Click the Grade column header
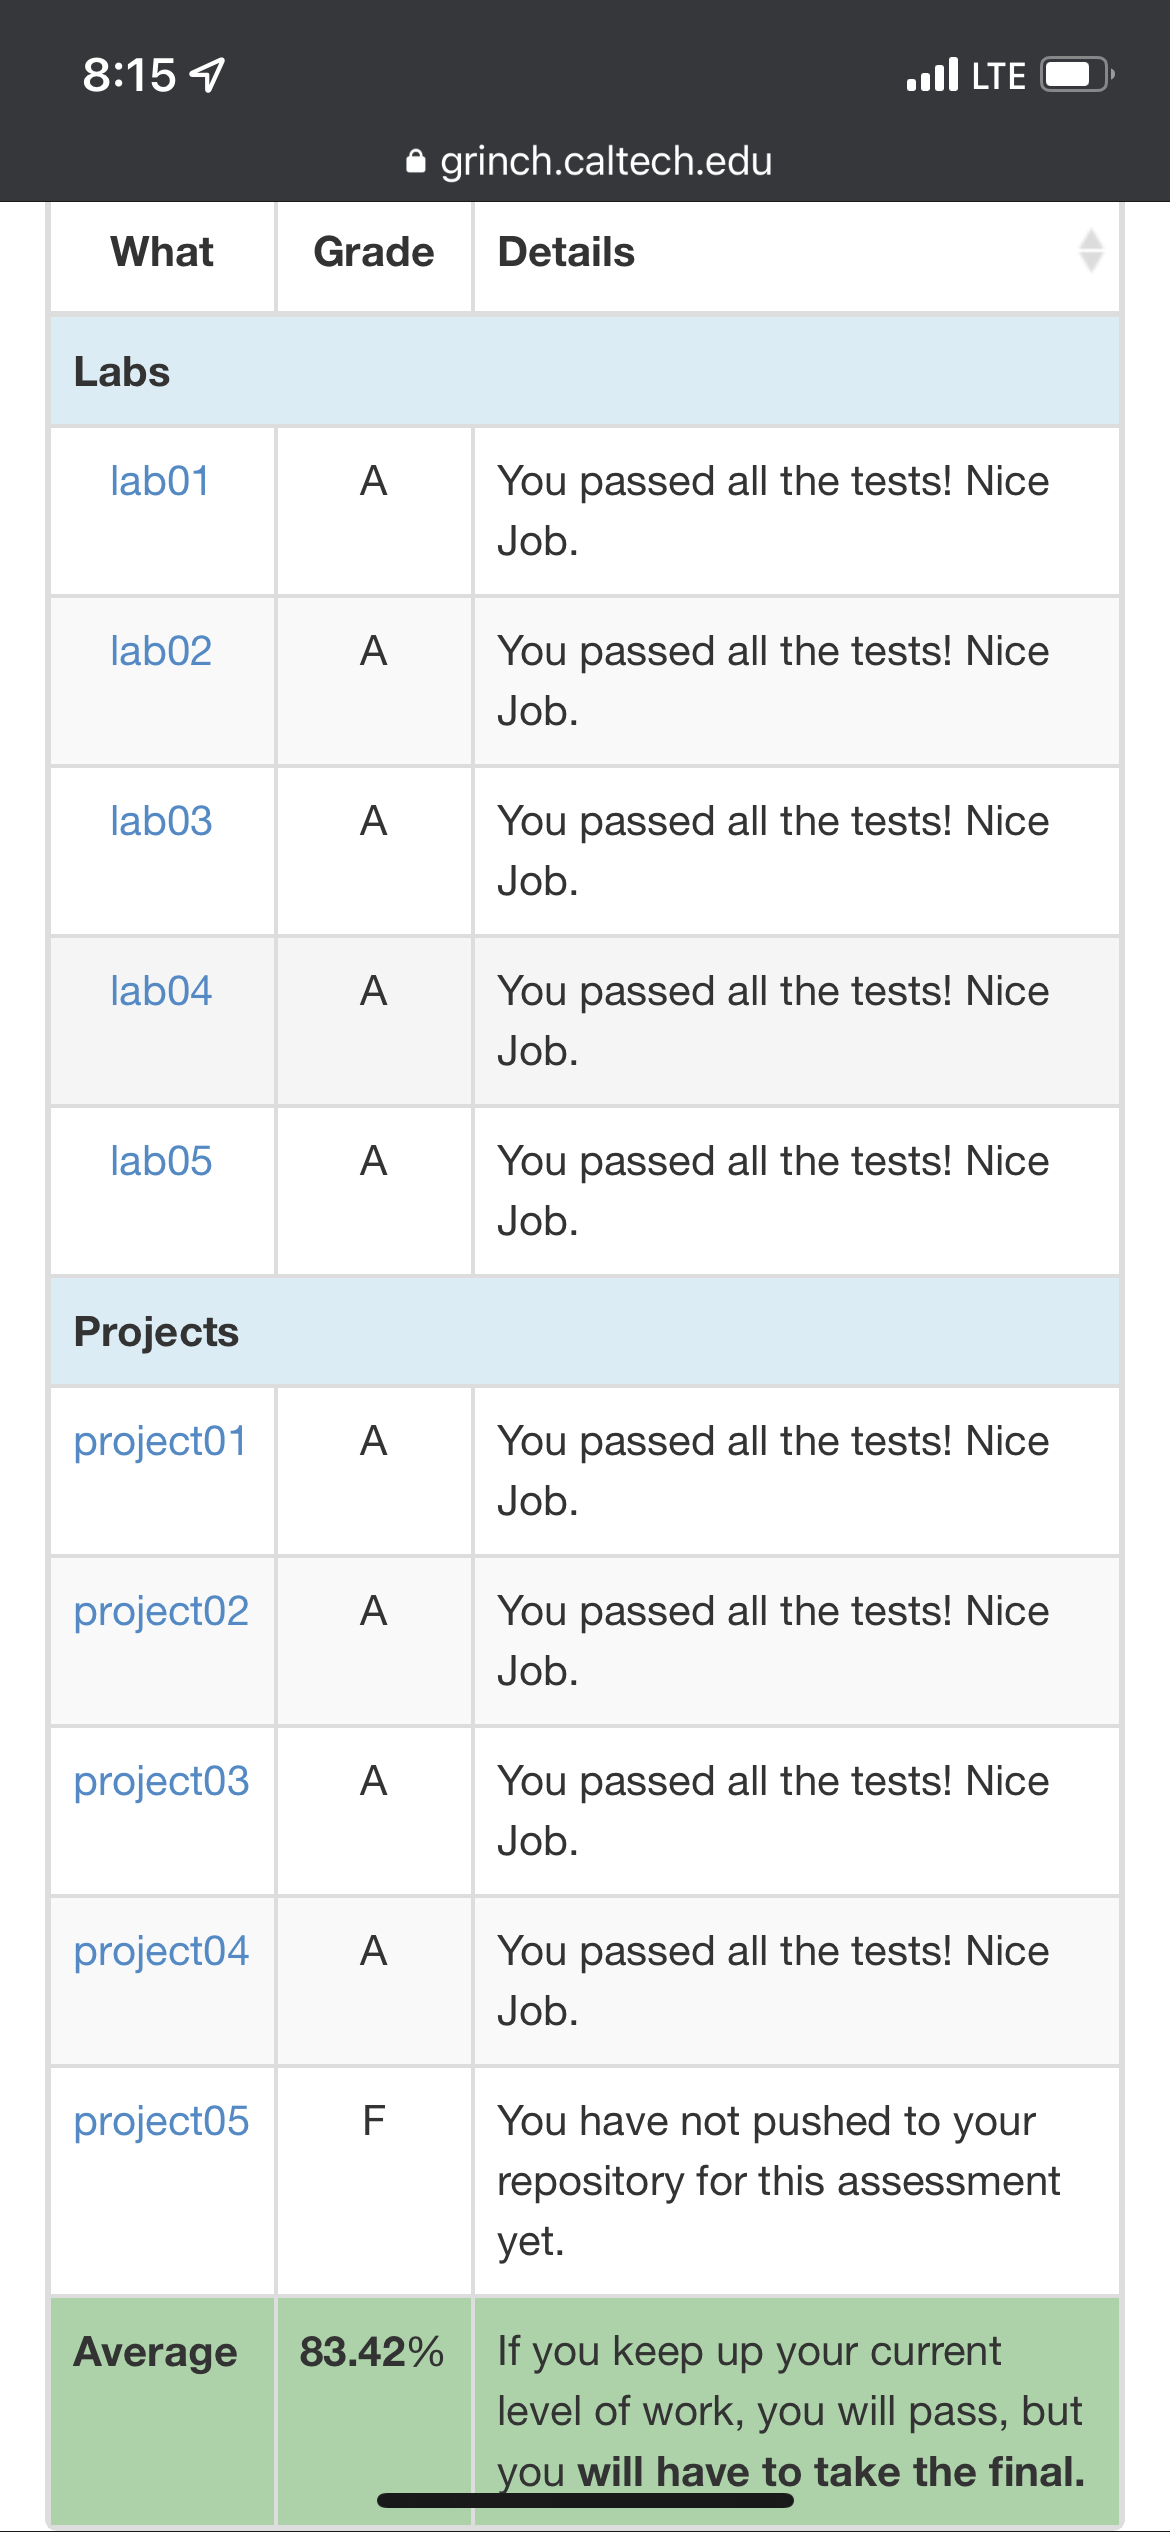The height and width of the screenshot is (2532, 1170). click(374, 252)
